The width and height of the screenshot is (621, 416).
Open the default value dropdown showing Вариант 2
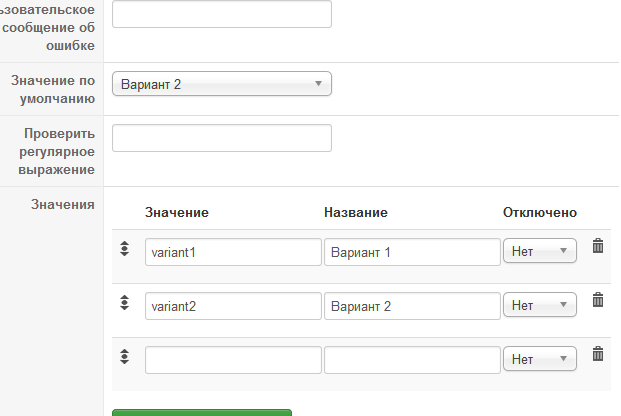tap(221, 85)
